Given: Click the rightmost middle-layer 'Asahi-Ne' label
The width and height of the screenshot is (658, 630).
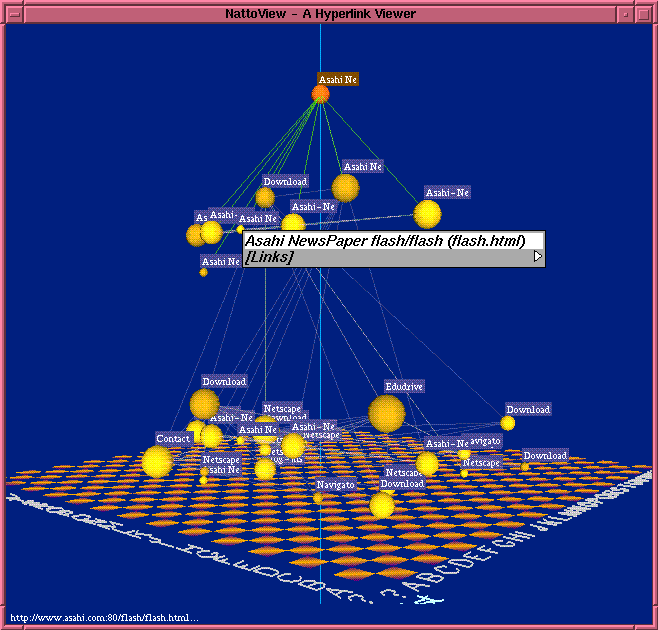Looking at the screenshot, I should pos(447,193).
